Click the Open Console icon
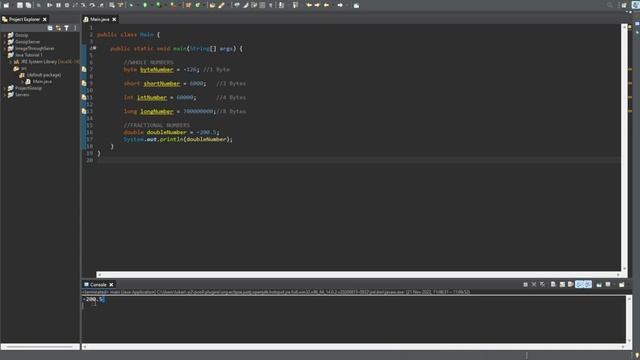The height and width of the screenshot is (360, 640). point(622,284)
